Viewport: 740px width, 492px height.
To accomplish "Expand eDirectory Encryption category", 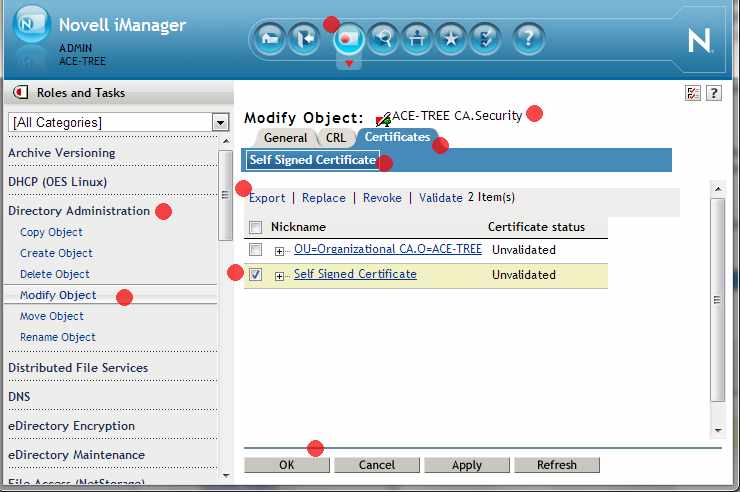I will 71,425.
